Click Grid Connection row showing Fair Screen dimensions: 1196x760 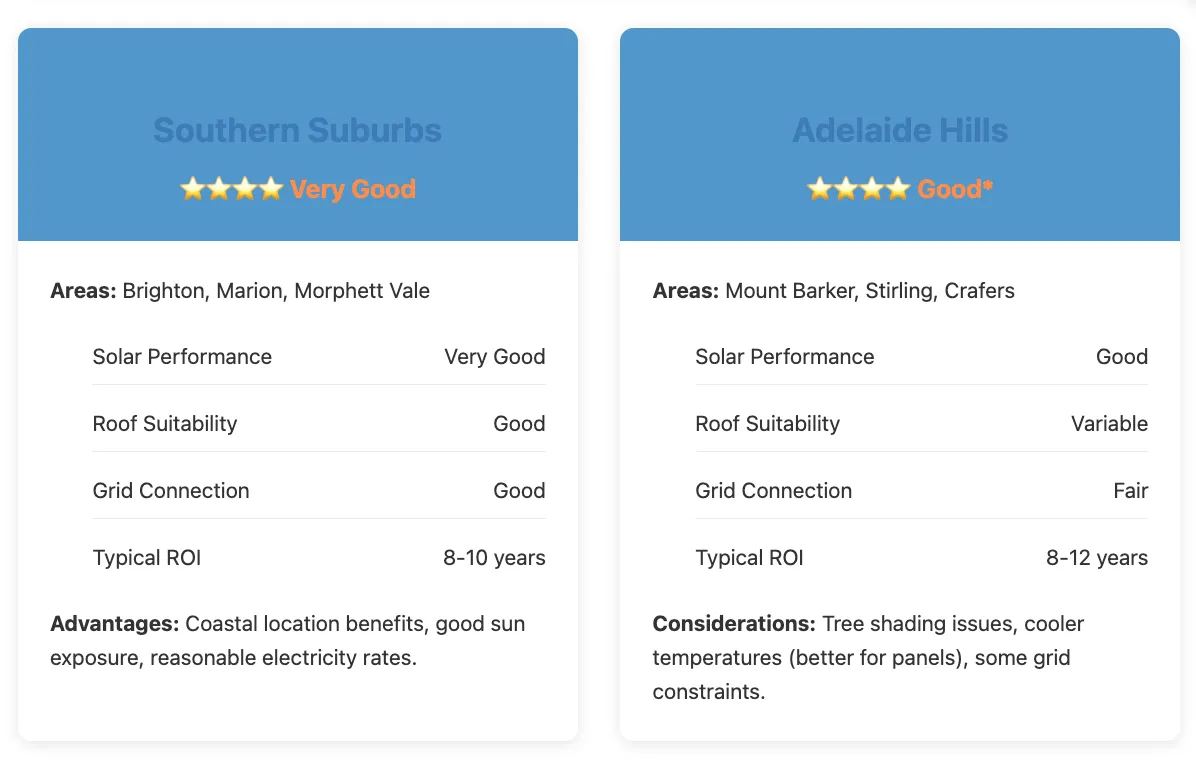coord(921,491)
